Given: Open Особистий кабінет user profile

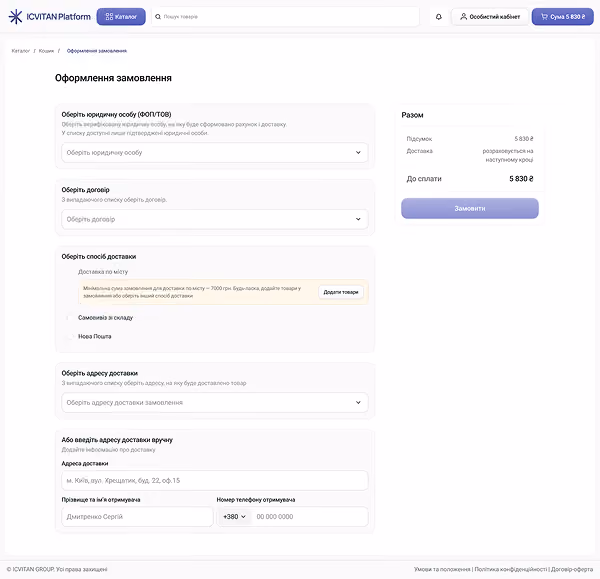Looking at the screenshot, I should point(490,17).
